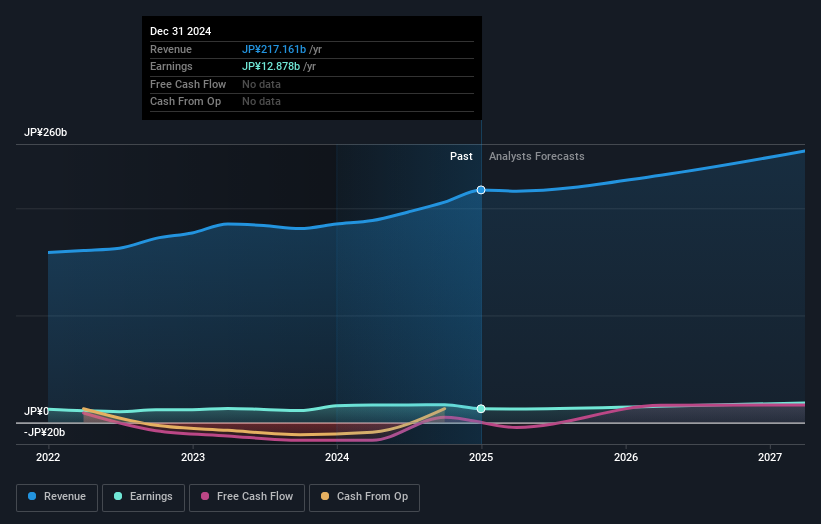The image size is (821, 524).
Task: Click the 2024 x-axis label
Action: (337, 457)
